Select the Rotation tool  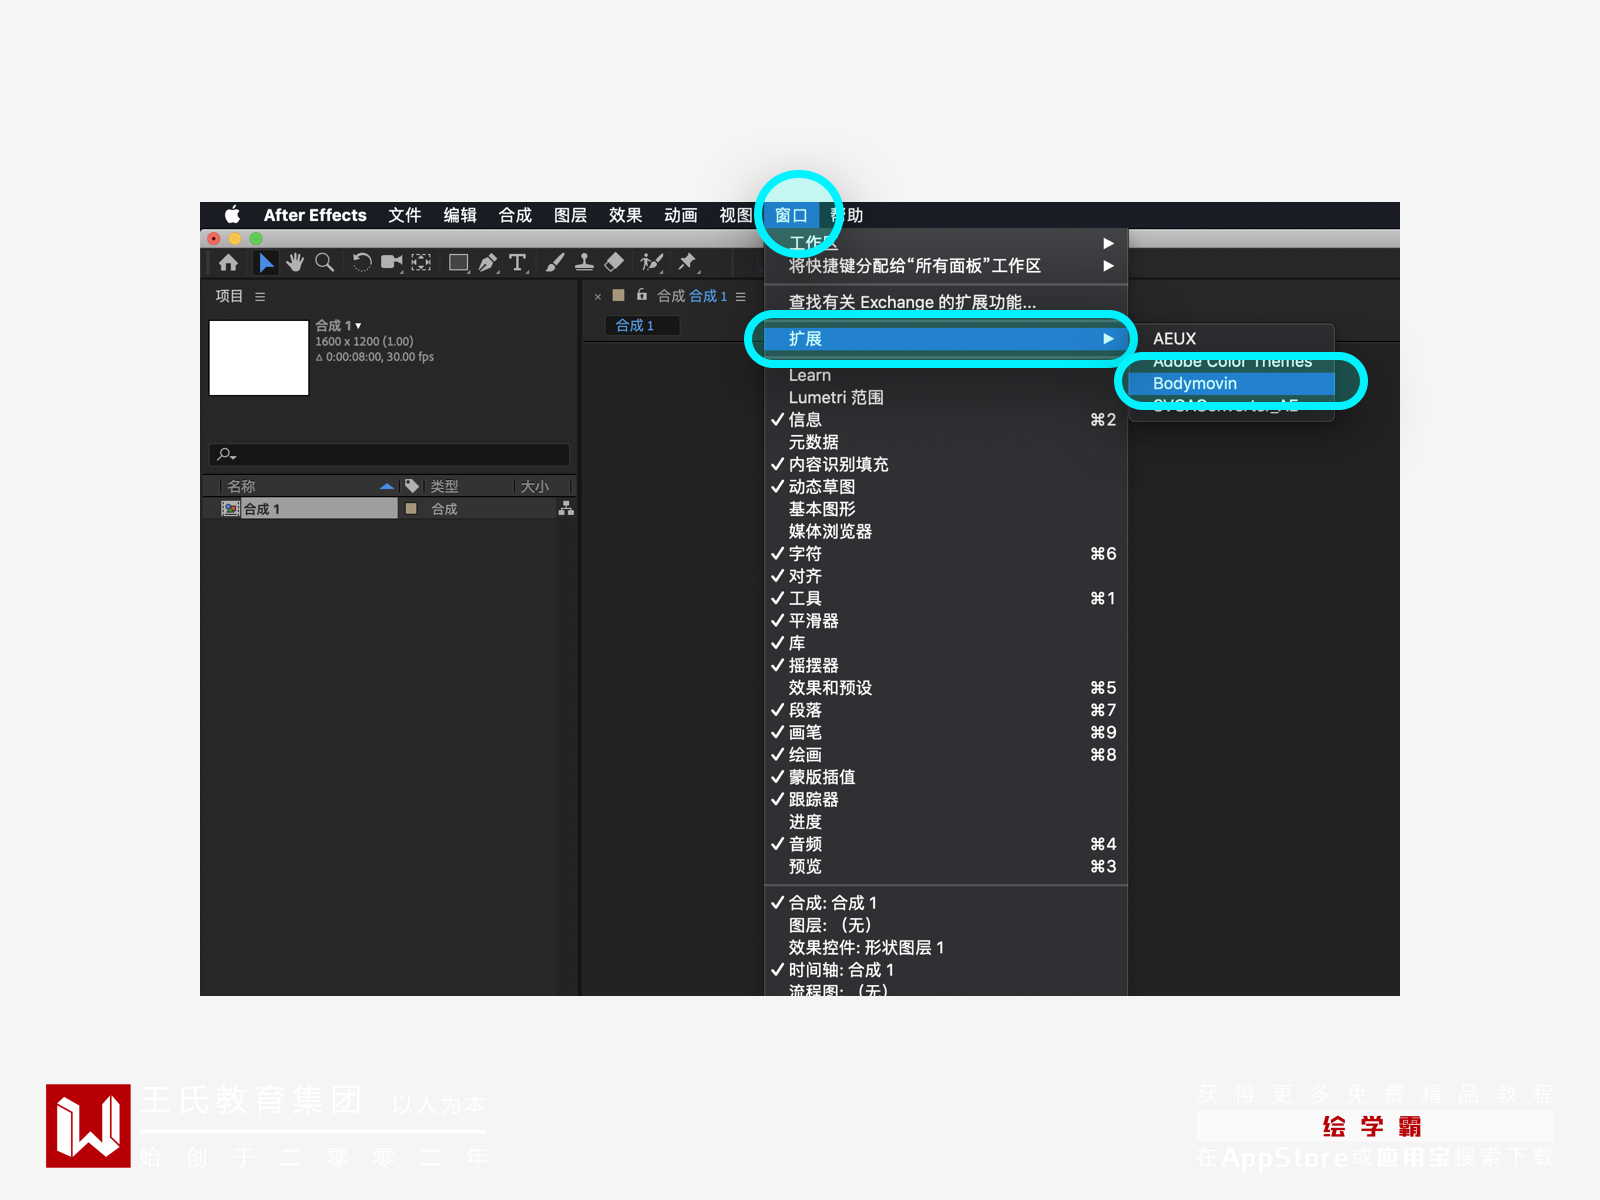point(362,262)
